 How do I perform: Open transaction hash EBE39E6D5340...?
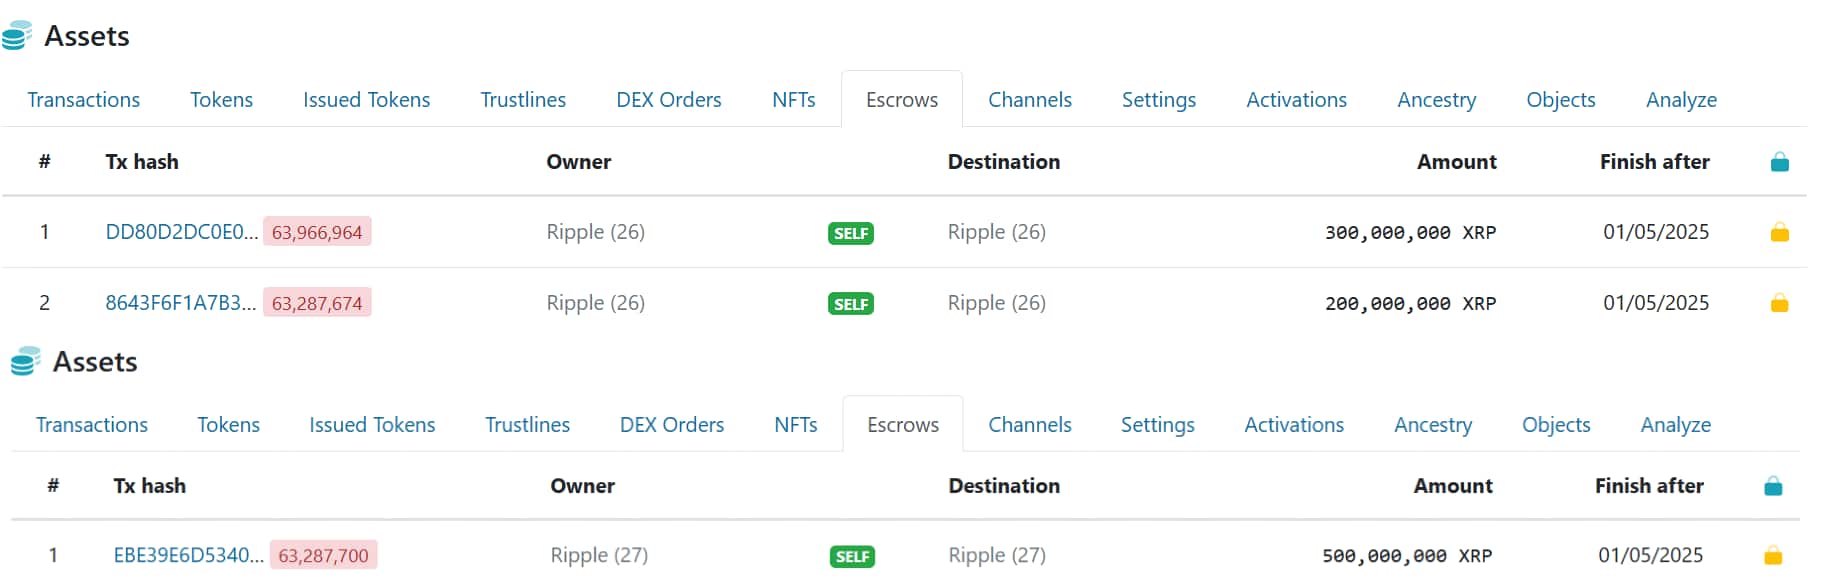189,555
